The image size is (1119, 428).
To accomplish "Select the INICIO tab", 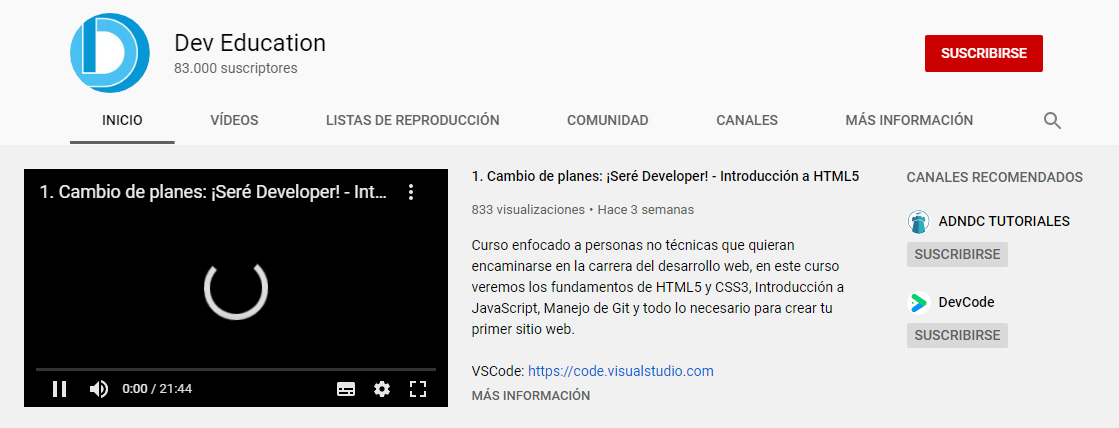I will click(x=122, y=121).
